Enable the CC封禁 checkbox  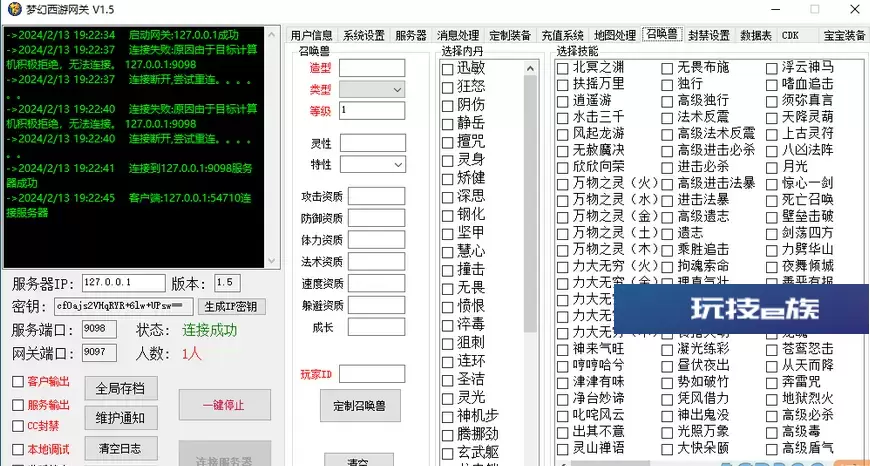point(18,426)
